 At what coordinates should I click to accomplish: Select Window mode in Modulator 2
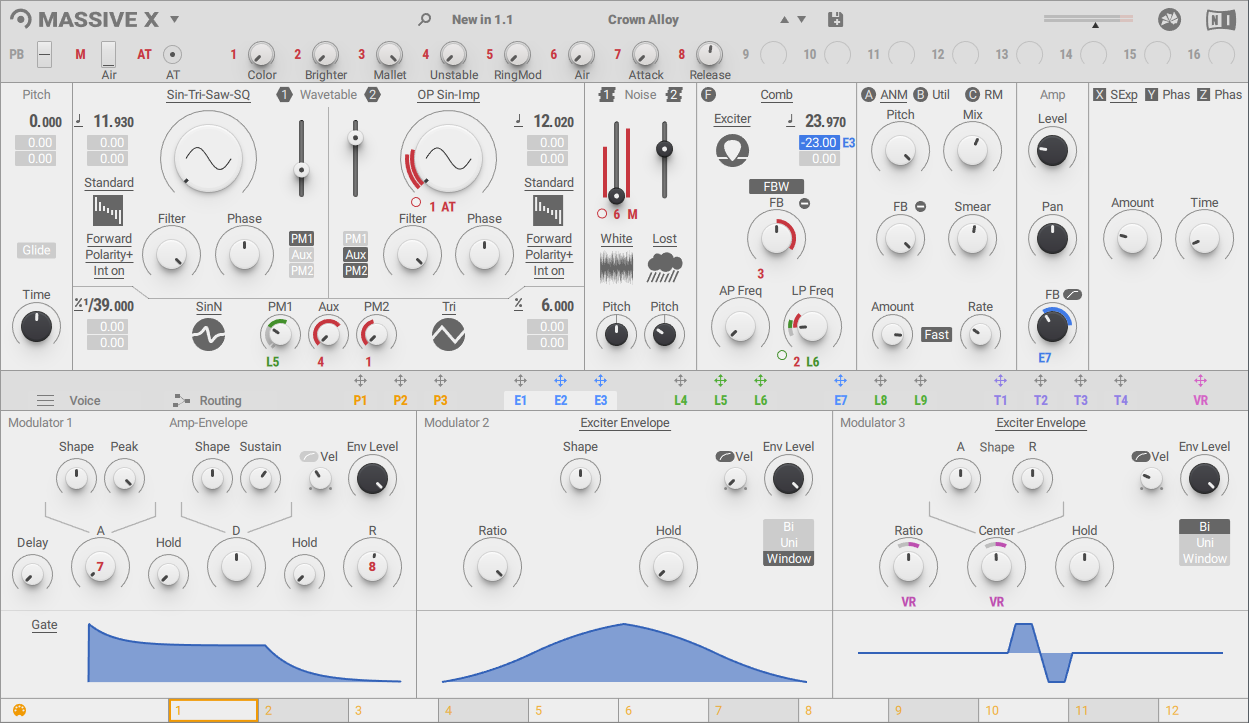789,559
